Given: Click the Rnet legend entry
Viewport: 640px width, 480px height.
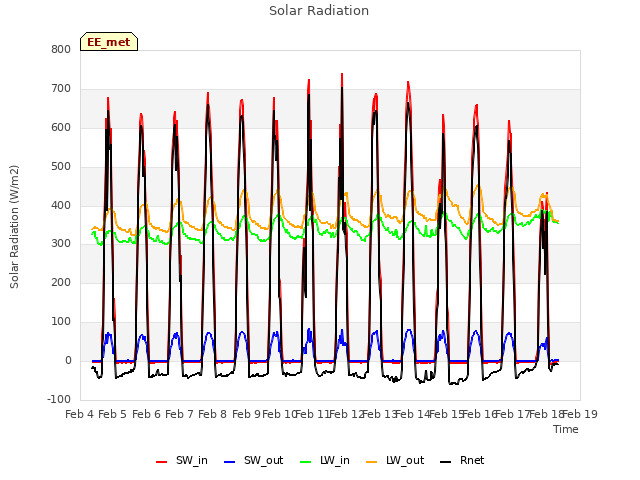Looking at the screenshot, I should tap(462, 460).
